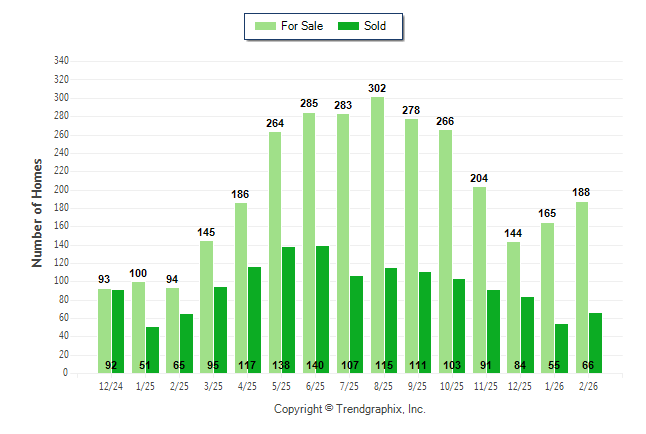Screen dimensions: 646x434
Task: Click the 3/25 For Sale bar of 145
Action: tap(206, 307)
